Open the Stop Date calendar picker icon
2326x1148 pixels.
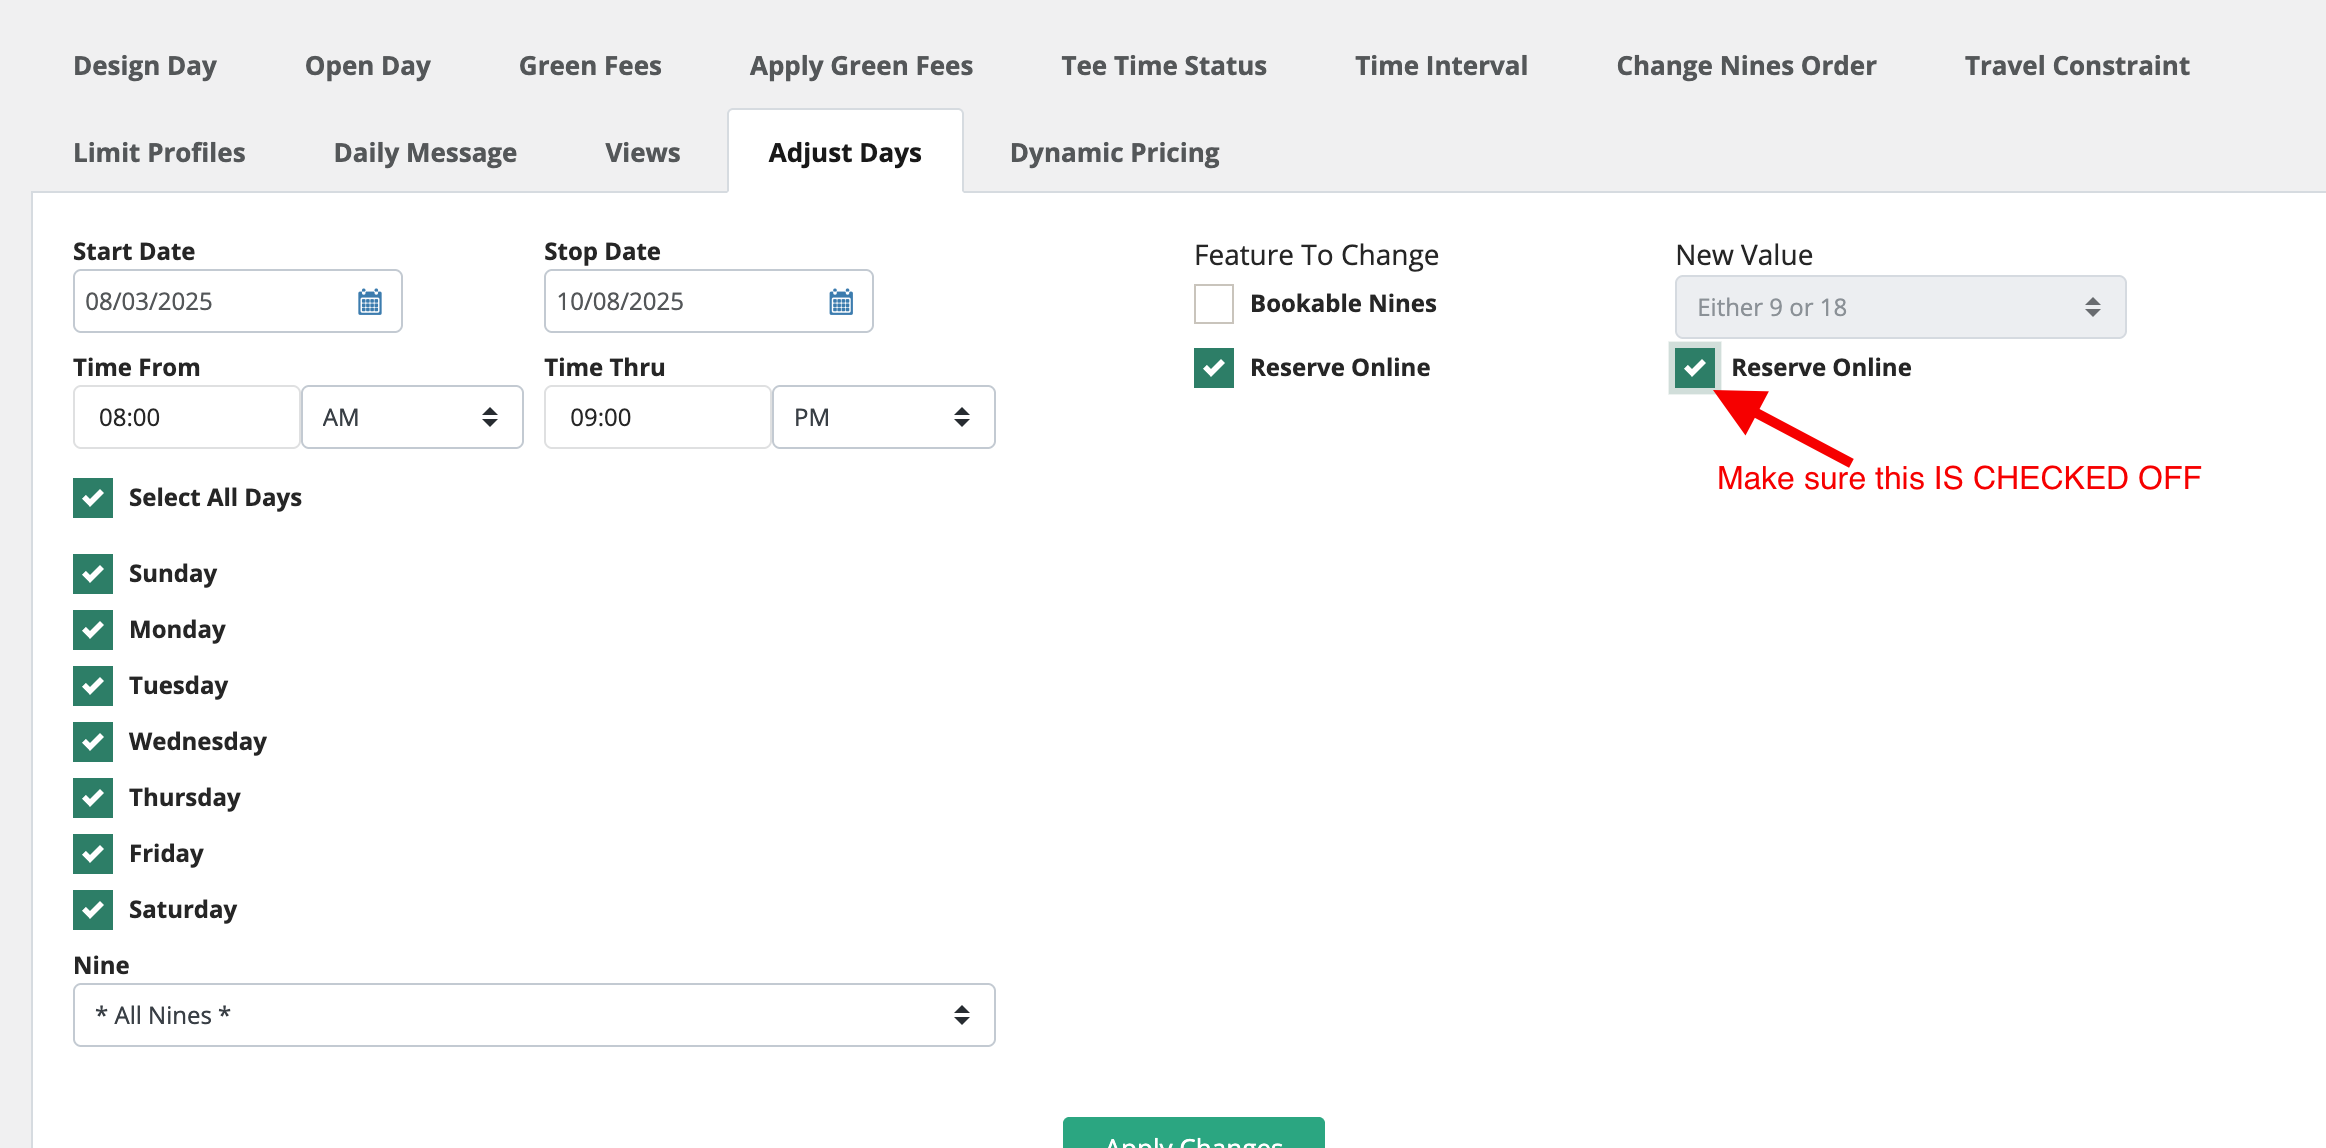coord(841,302)
